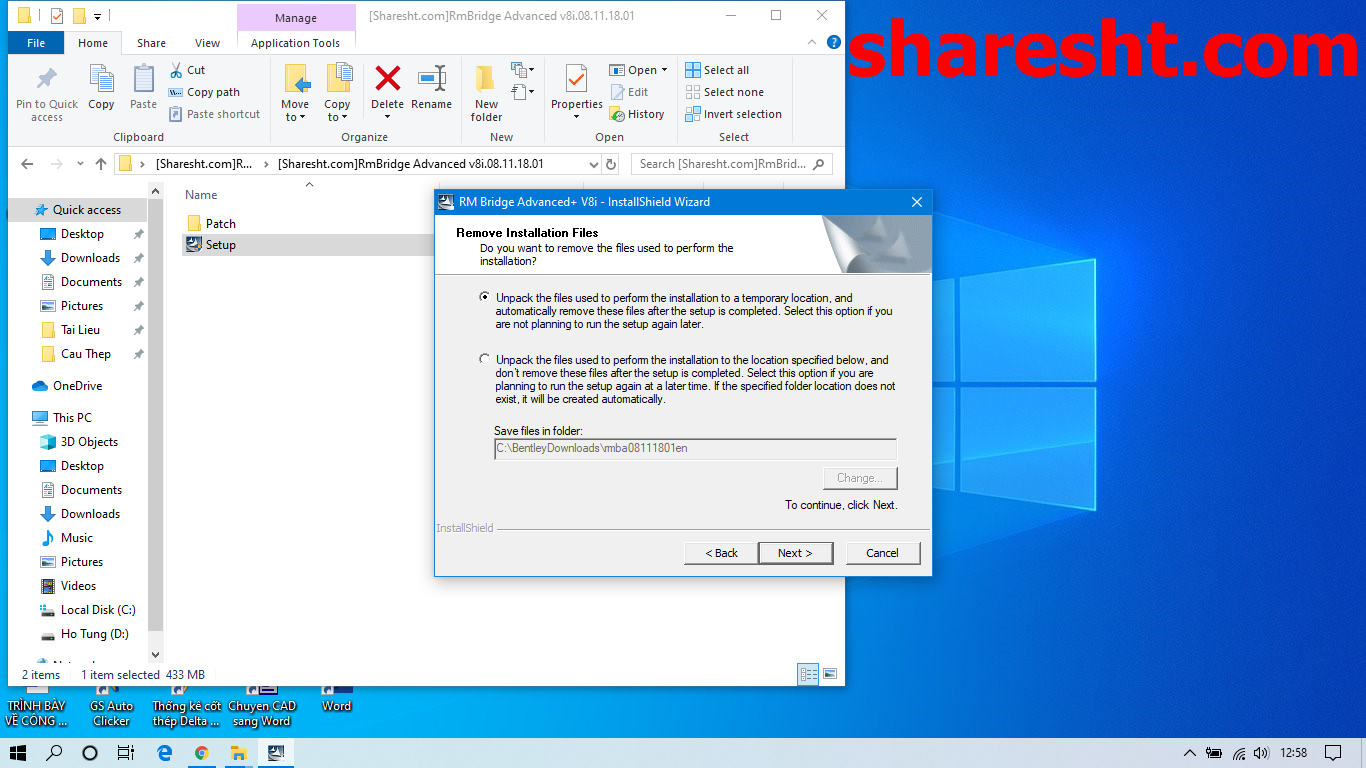Expand the address bar history dropdown
This screenshot has height=768, width=1366.
593,164
